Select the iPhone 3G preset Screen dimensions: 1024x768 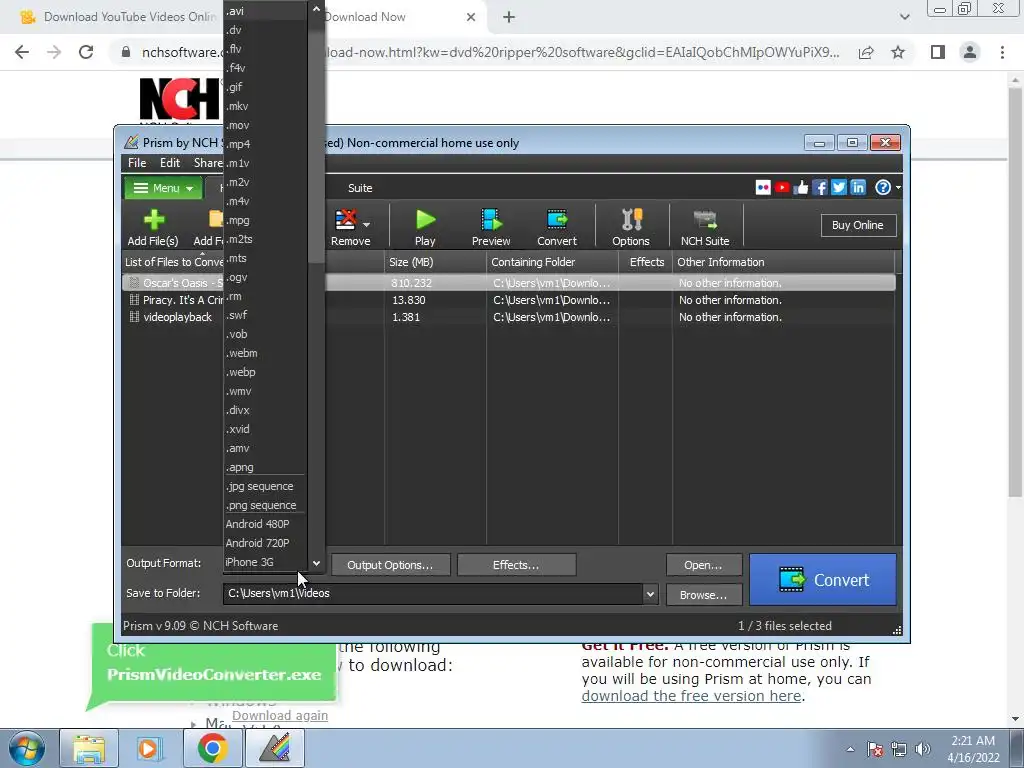click(x=265, y=562)
